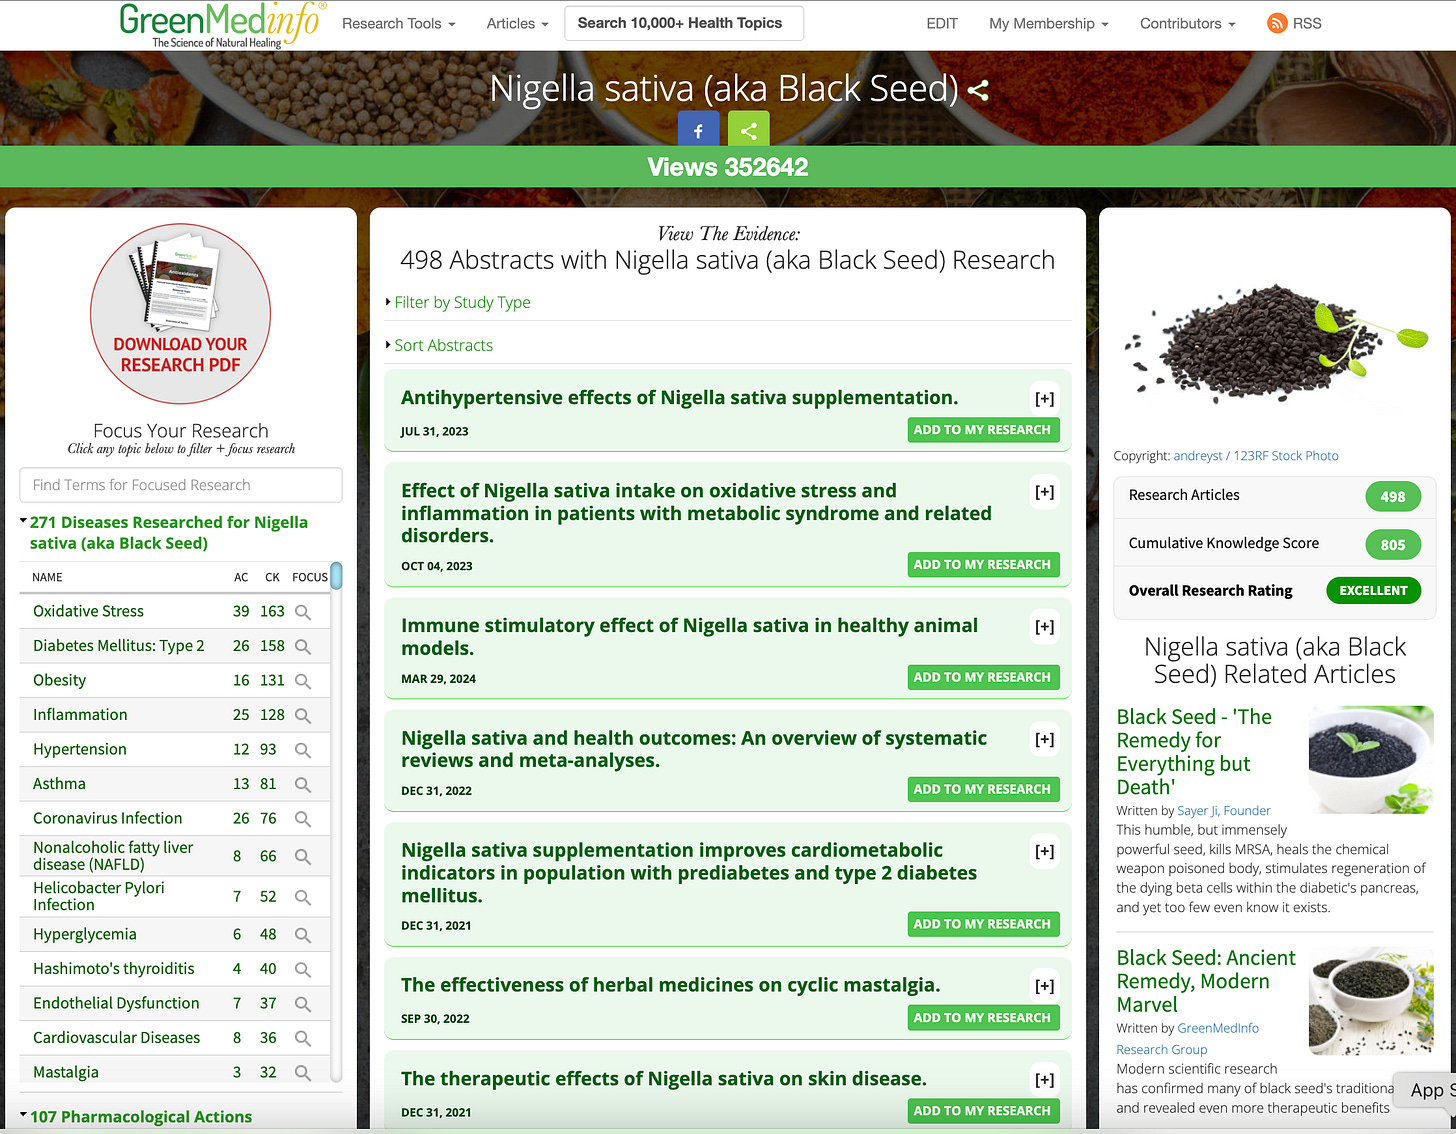The image size is (1456, 1134).
Task: Expand [+] for Antihypertensive effects abstract
Action: (x=1044, y=399)
